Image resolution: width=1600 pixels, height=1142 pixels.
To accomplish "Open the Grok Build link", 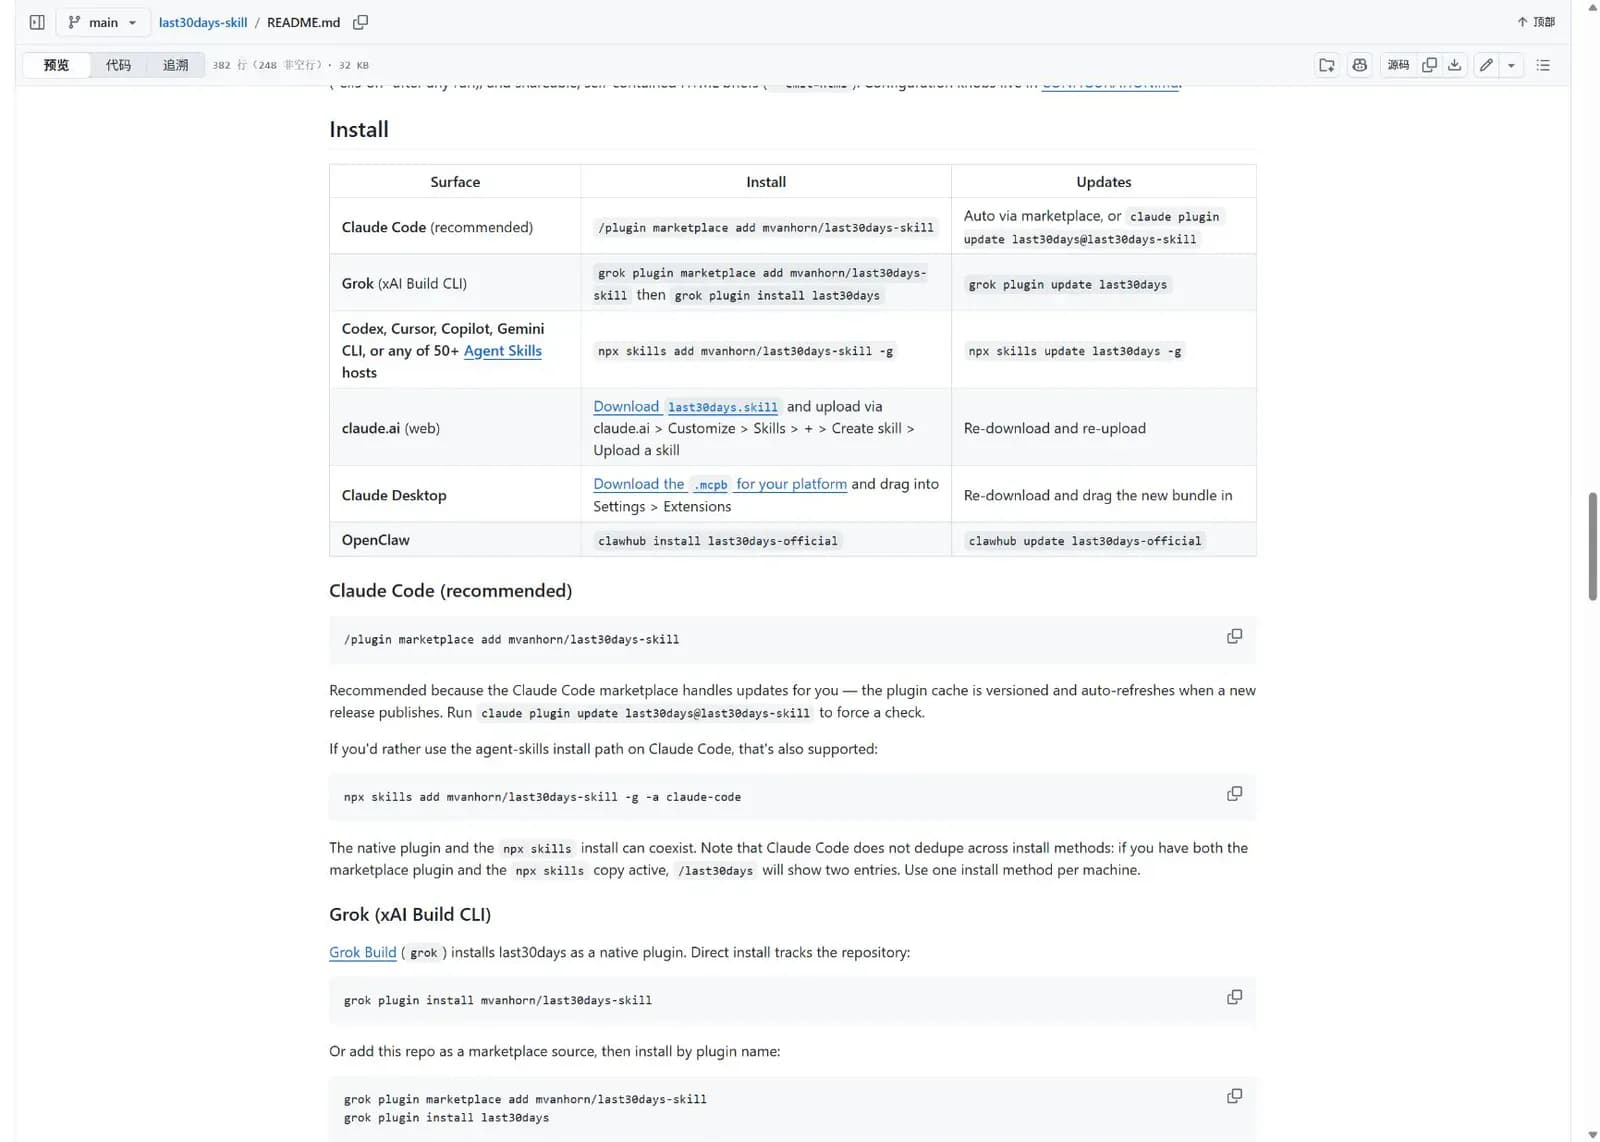I will coord(363,952).
